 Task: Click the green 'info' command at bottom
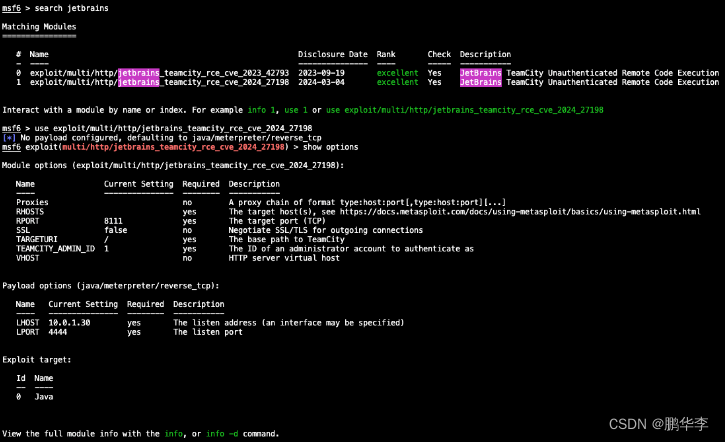(x=174, y=434)
